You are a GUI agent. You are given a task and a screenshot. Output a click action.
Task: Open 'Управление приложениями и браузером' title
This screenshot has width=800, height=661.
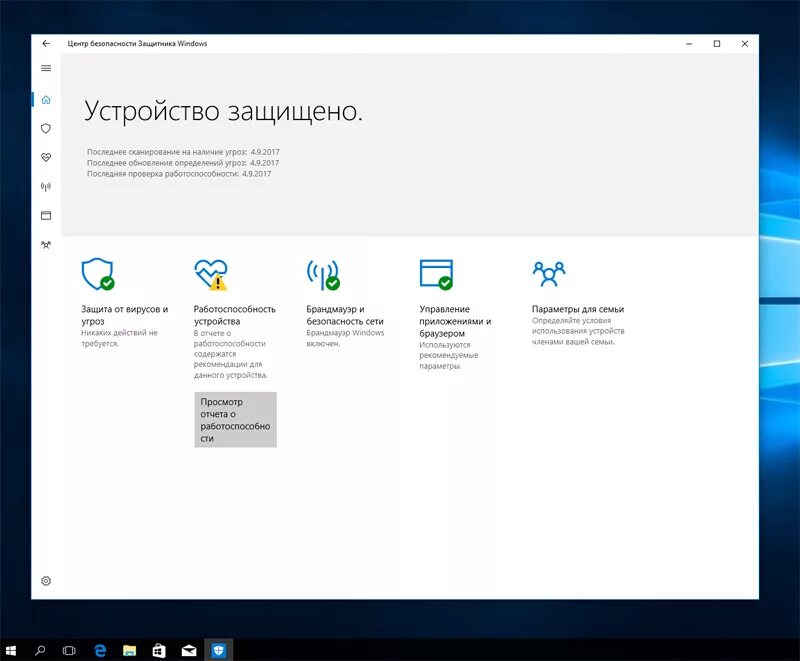pyautogui.click(x=455, y=321)
